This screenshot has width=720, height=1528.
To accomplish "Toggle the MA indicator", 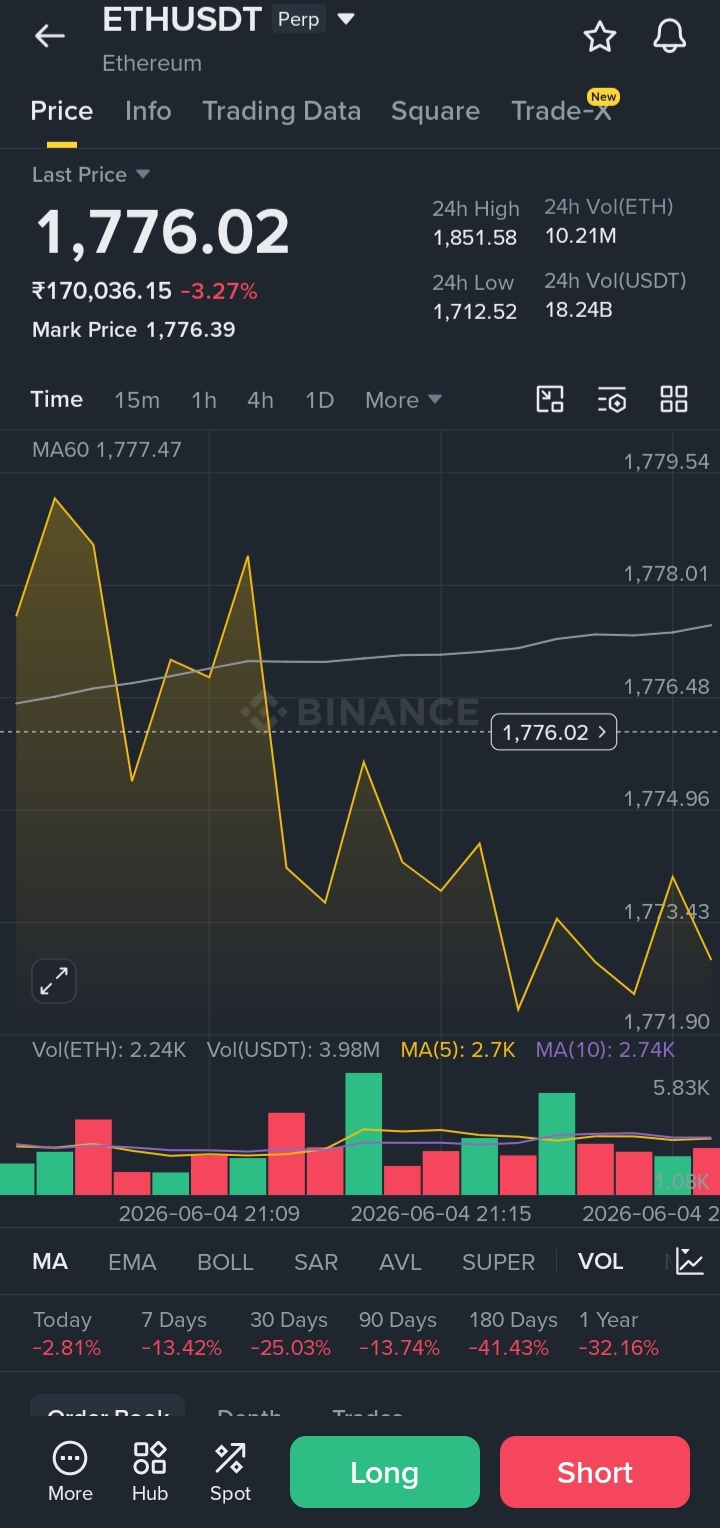I will 50,1261.
